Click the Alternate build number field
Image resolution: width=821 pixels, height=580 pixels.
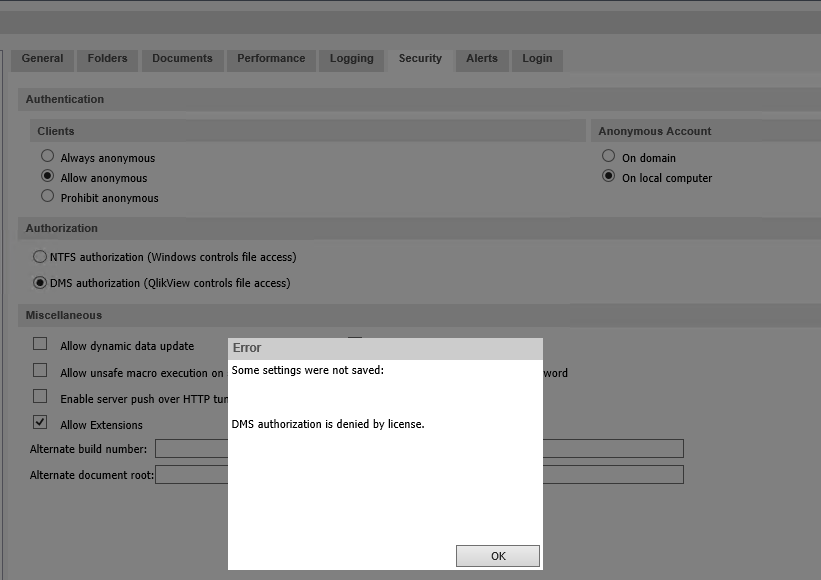[419, 449]
